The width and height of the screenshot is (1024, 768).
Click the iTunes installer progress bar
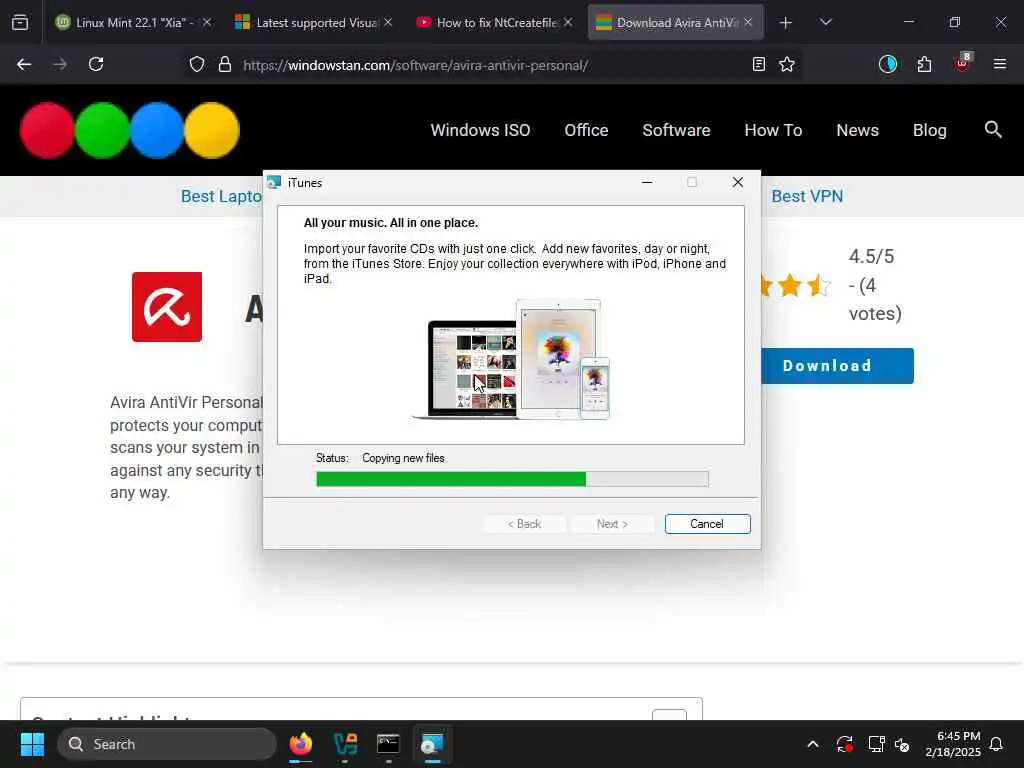point(512,479)
